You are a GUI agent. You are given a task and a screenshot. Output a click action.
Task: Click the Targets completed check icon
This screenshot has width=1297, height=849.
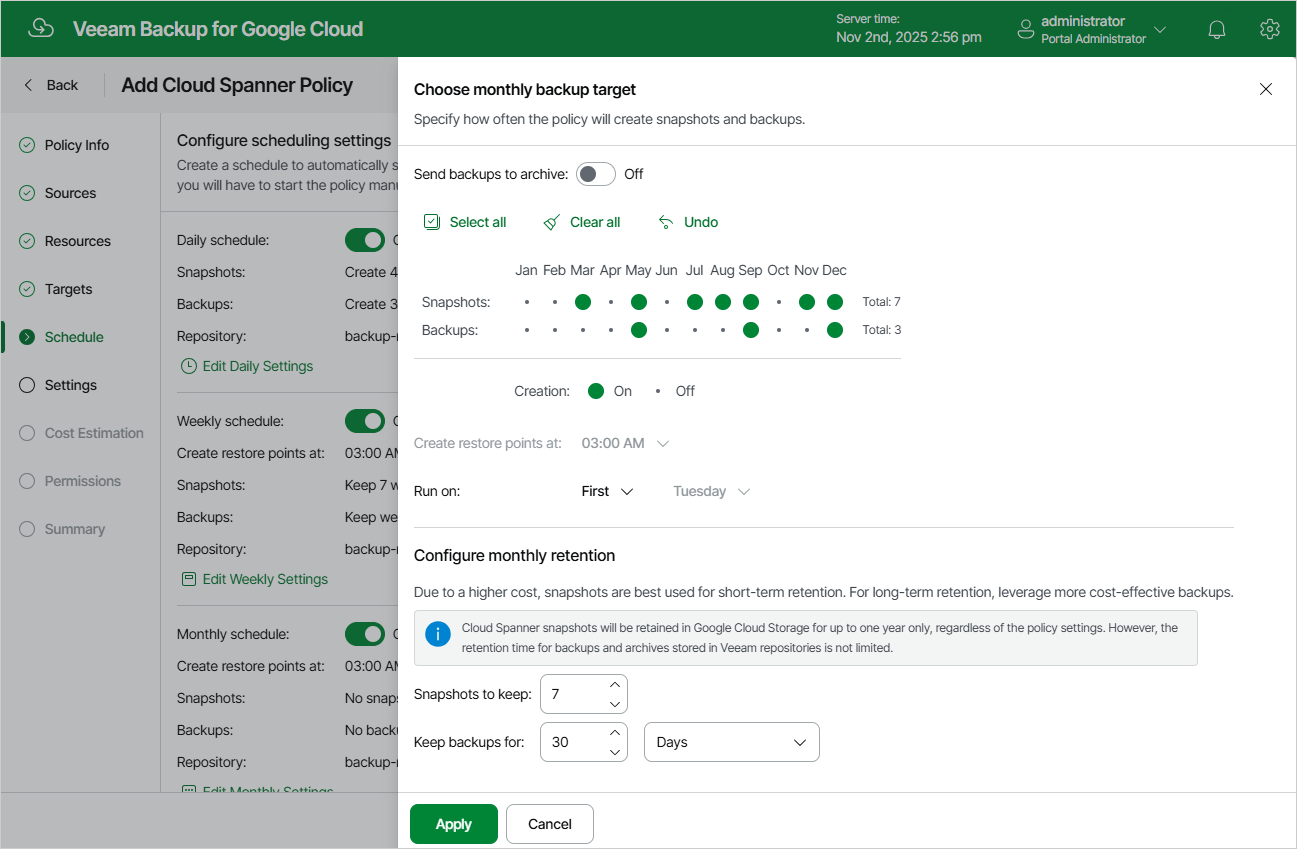(27, 289)
